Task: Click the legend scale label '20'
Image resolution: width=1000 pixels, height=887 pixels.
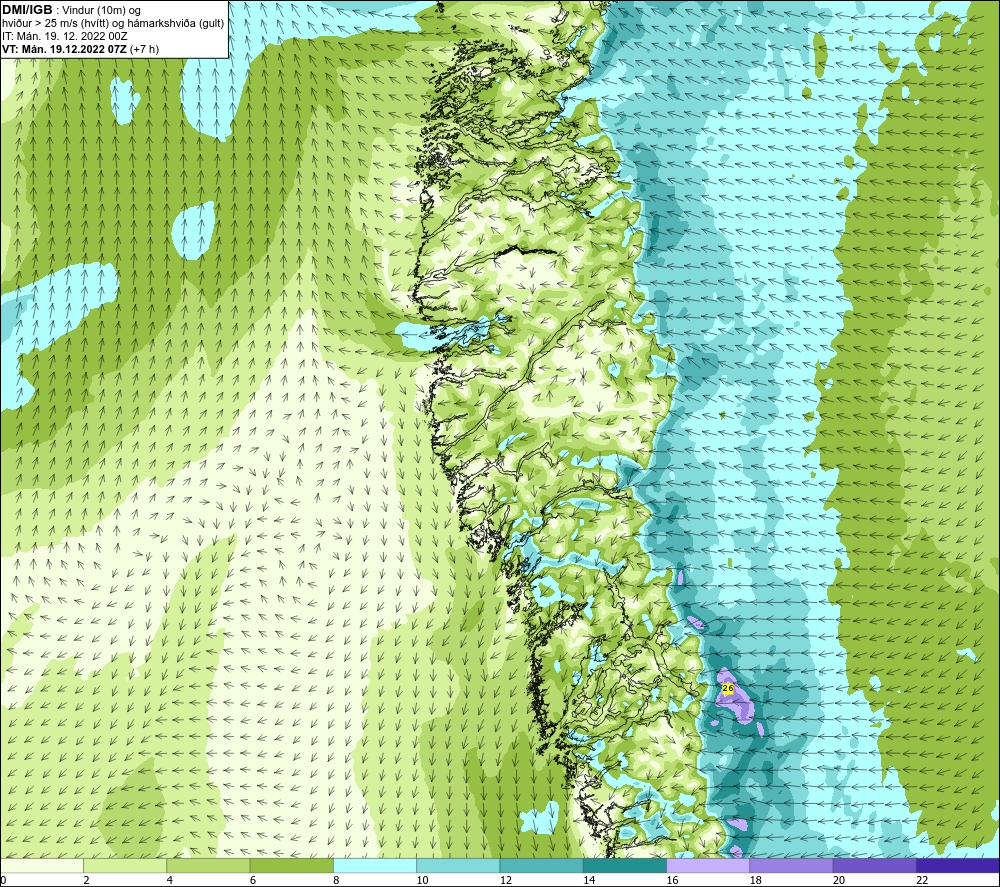Action: pos(839,880)
